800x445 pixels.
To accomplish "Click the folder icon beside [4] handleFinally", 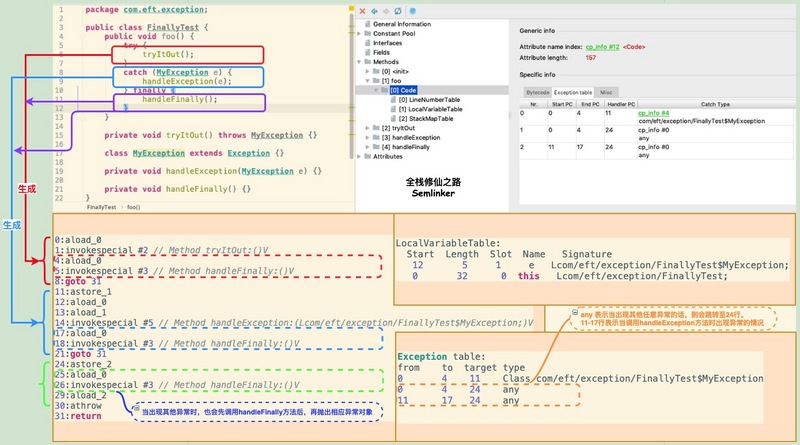I will click(376, 147).
